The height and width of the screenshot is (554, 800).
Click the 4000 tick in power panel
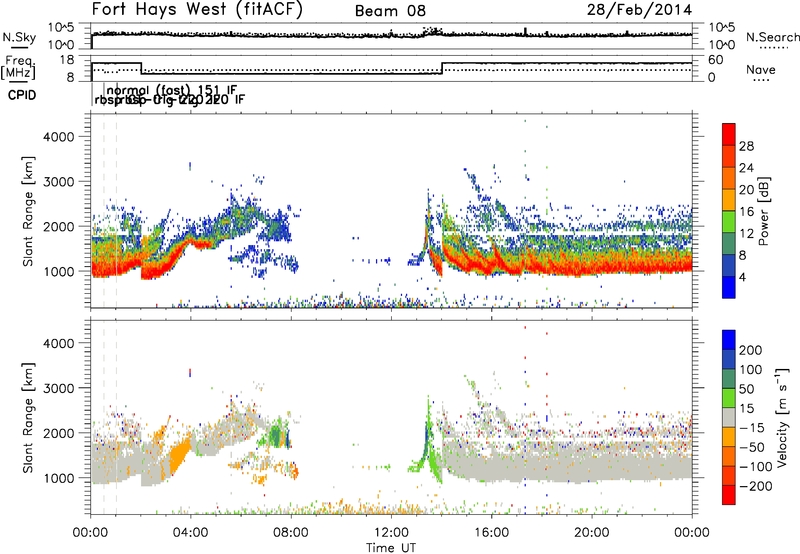(x=58, y=137)
